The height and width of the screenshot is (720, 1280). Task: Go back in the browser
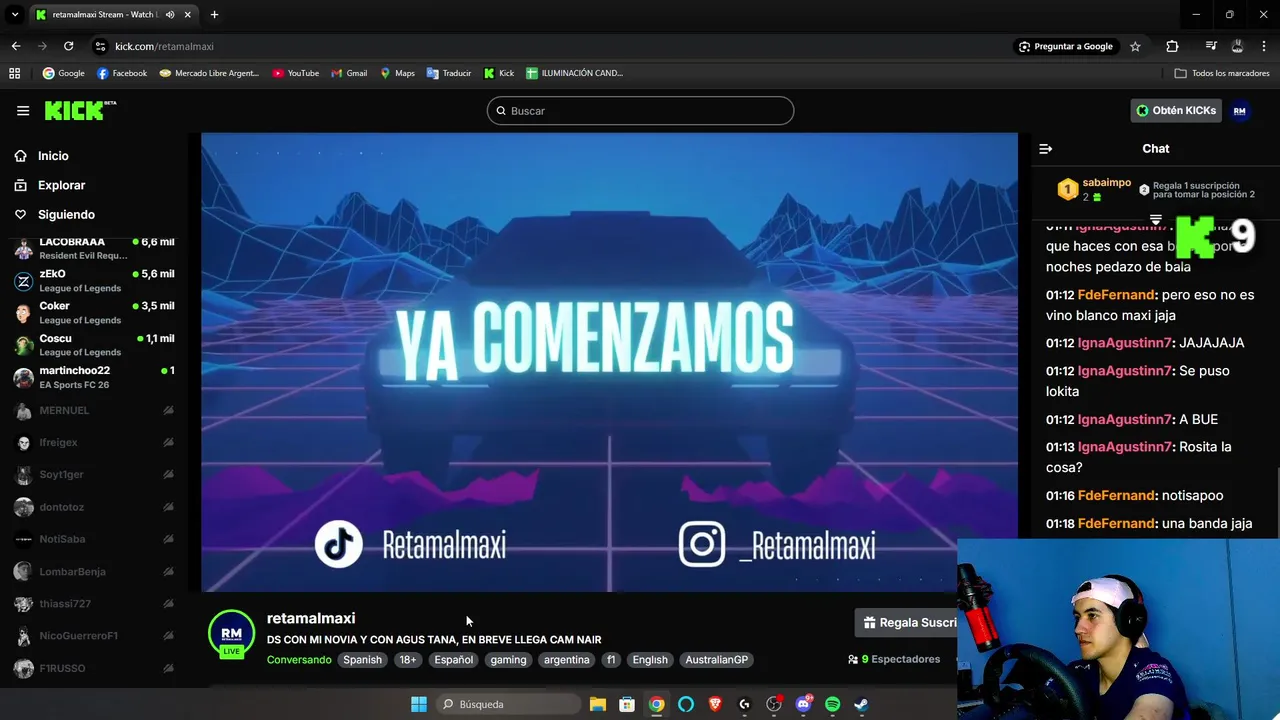point(16,46)
